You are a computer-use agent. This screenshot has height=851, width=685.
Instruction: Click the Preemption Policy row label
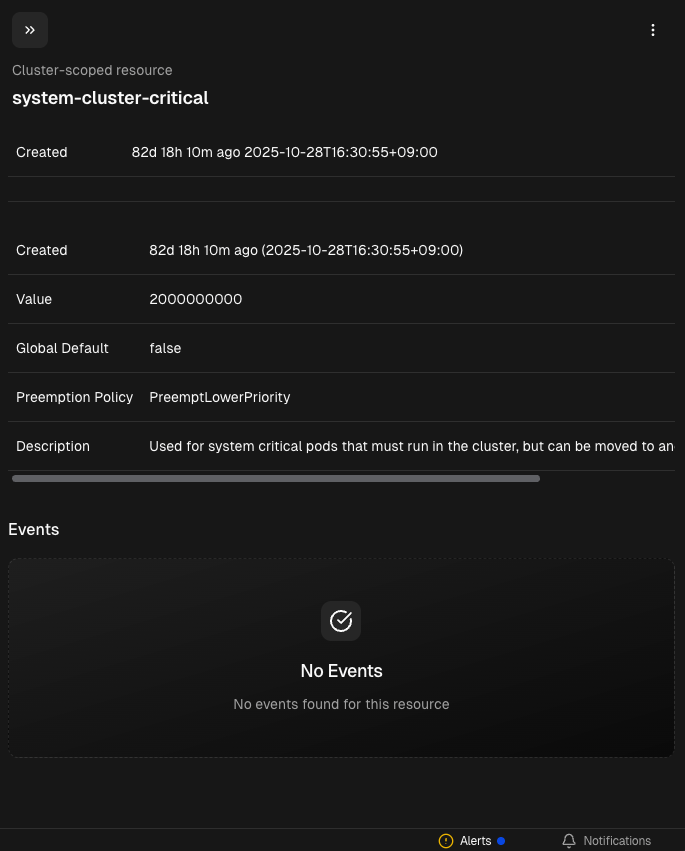pos(74,397)
